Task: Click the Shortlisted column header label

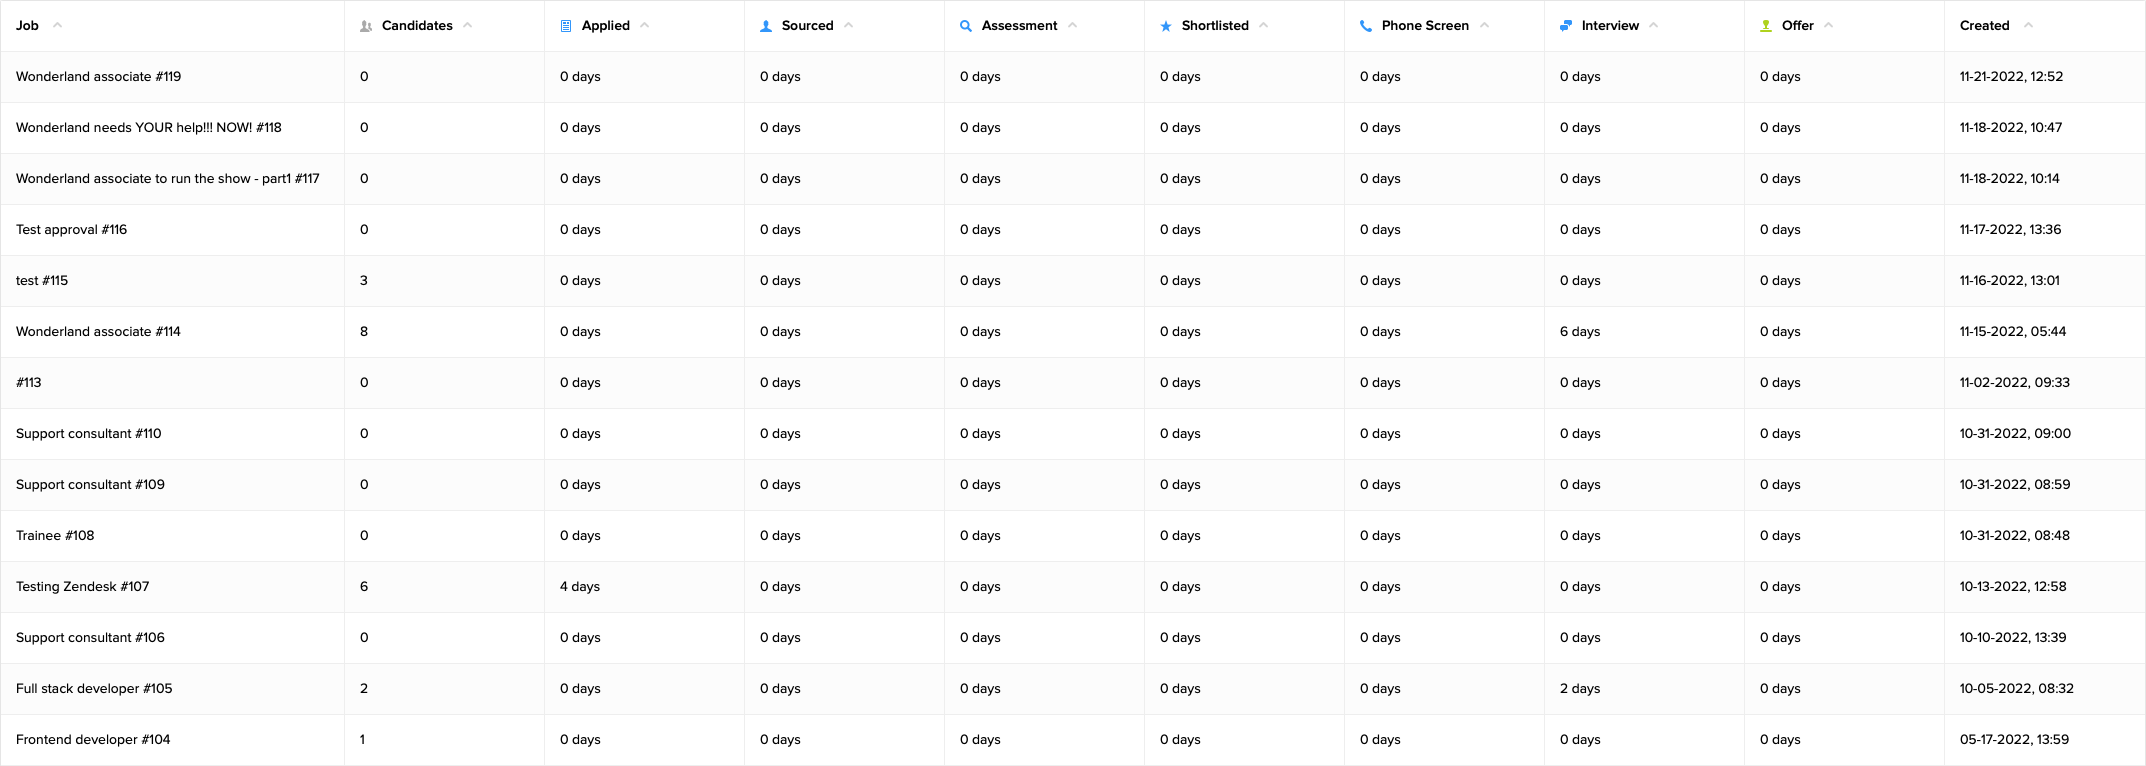Action: point(1215,26)
